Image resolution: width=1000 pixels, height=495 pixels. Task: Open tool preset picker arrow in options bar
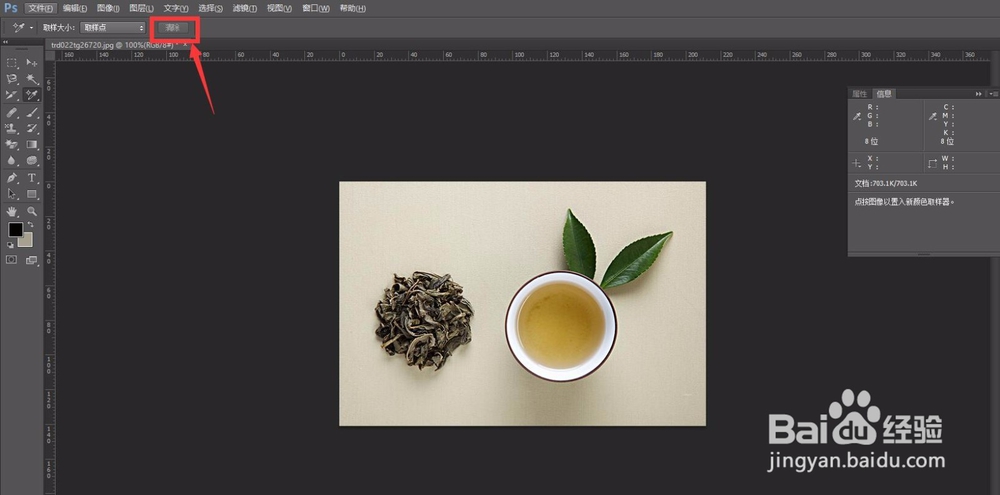(32, 28)
